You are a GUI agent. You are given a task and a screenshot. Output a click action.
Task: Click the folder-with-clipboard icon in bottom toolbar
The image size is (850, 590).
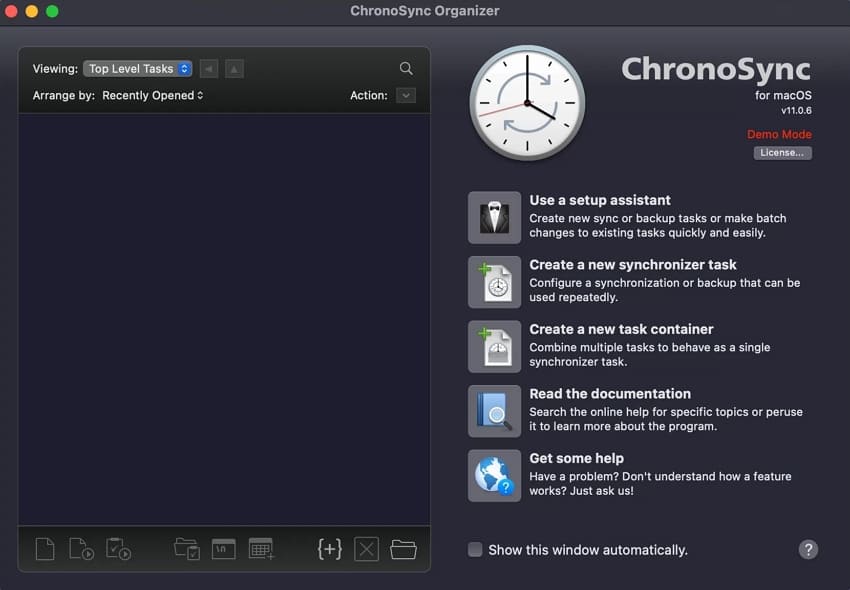click(187, 549)
